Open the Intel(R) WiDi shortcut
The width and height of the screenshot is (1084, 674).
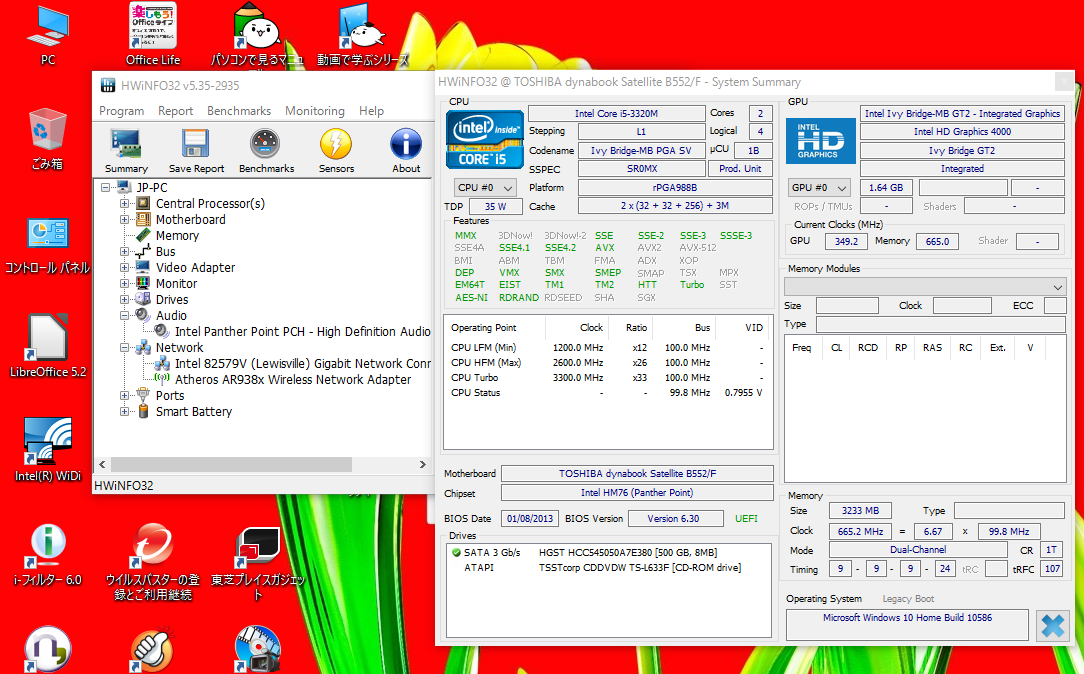tap(48, 449)
